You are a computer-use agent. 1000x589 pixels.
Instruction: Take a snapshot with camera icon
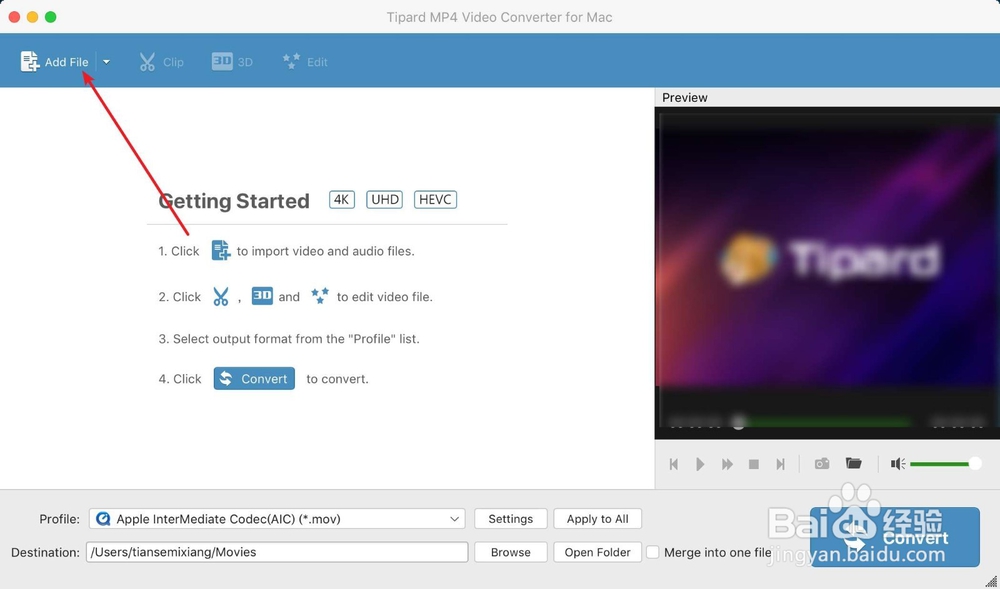click(x=822, y=463)
